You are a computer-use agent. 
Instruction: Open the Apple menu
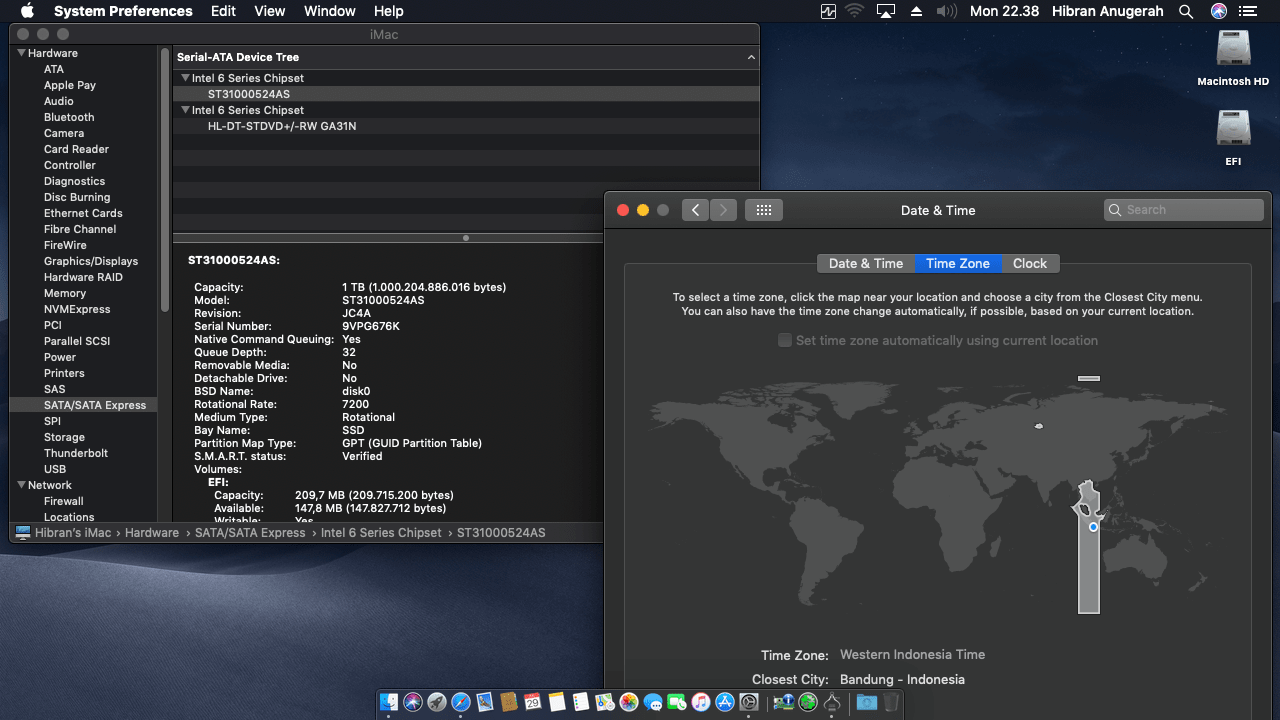[x=27, y=11]
